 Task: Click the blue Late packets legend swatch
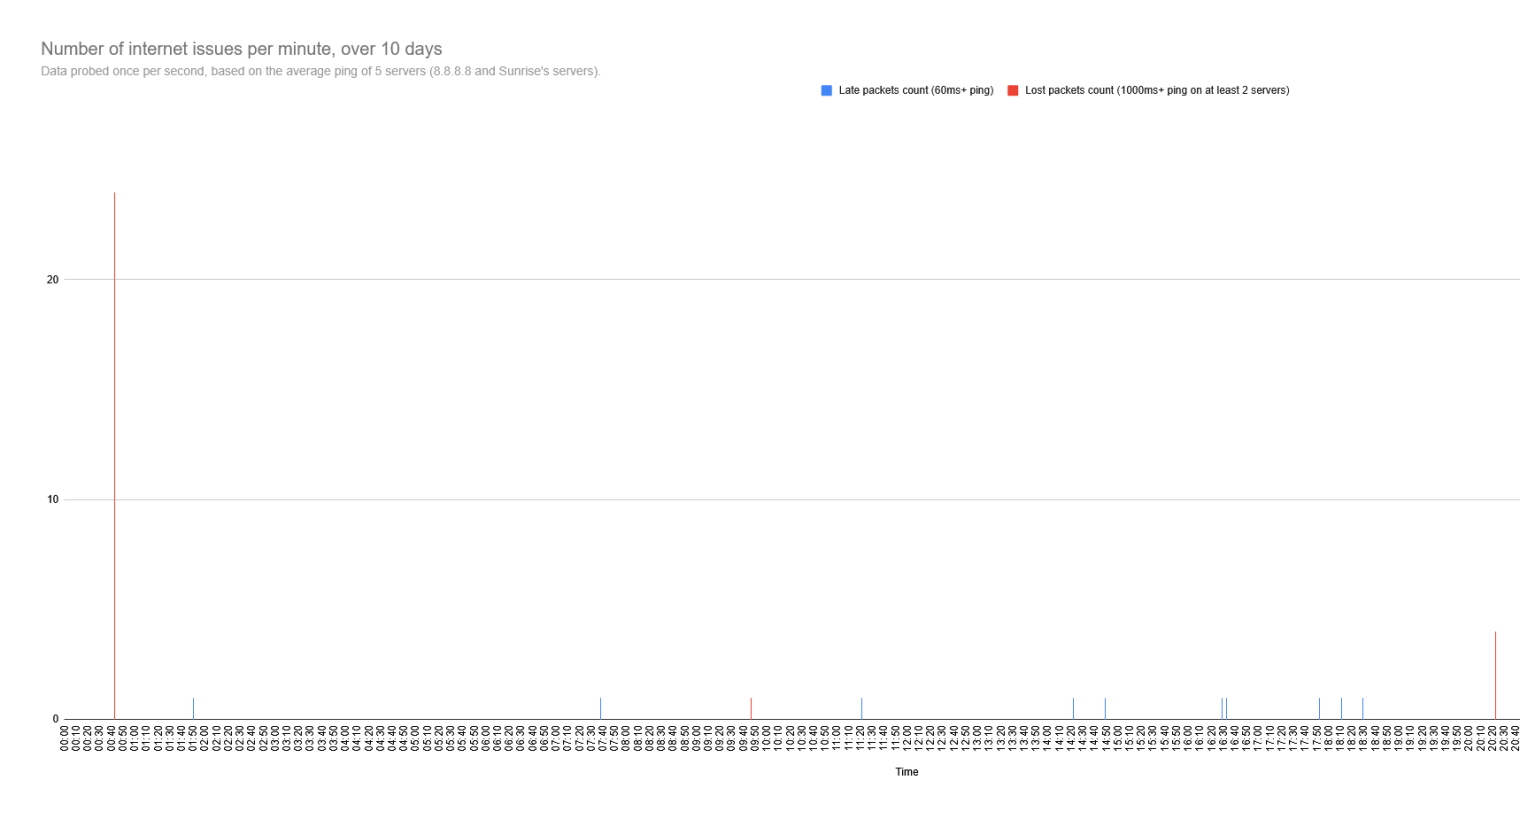tap(826, 91)
